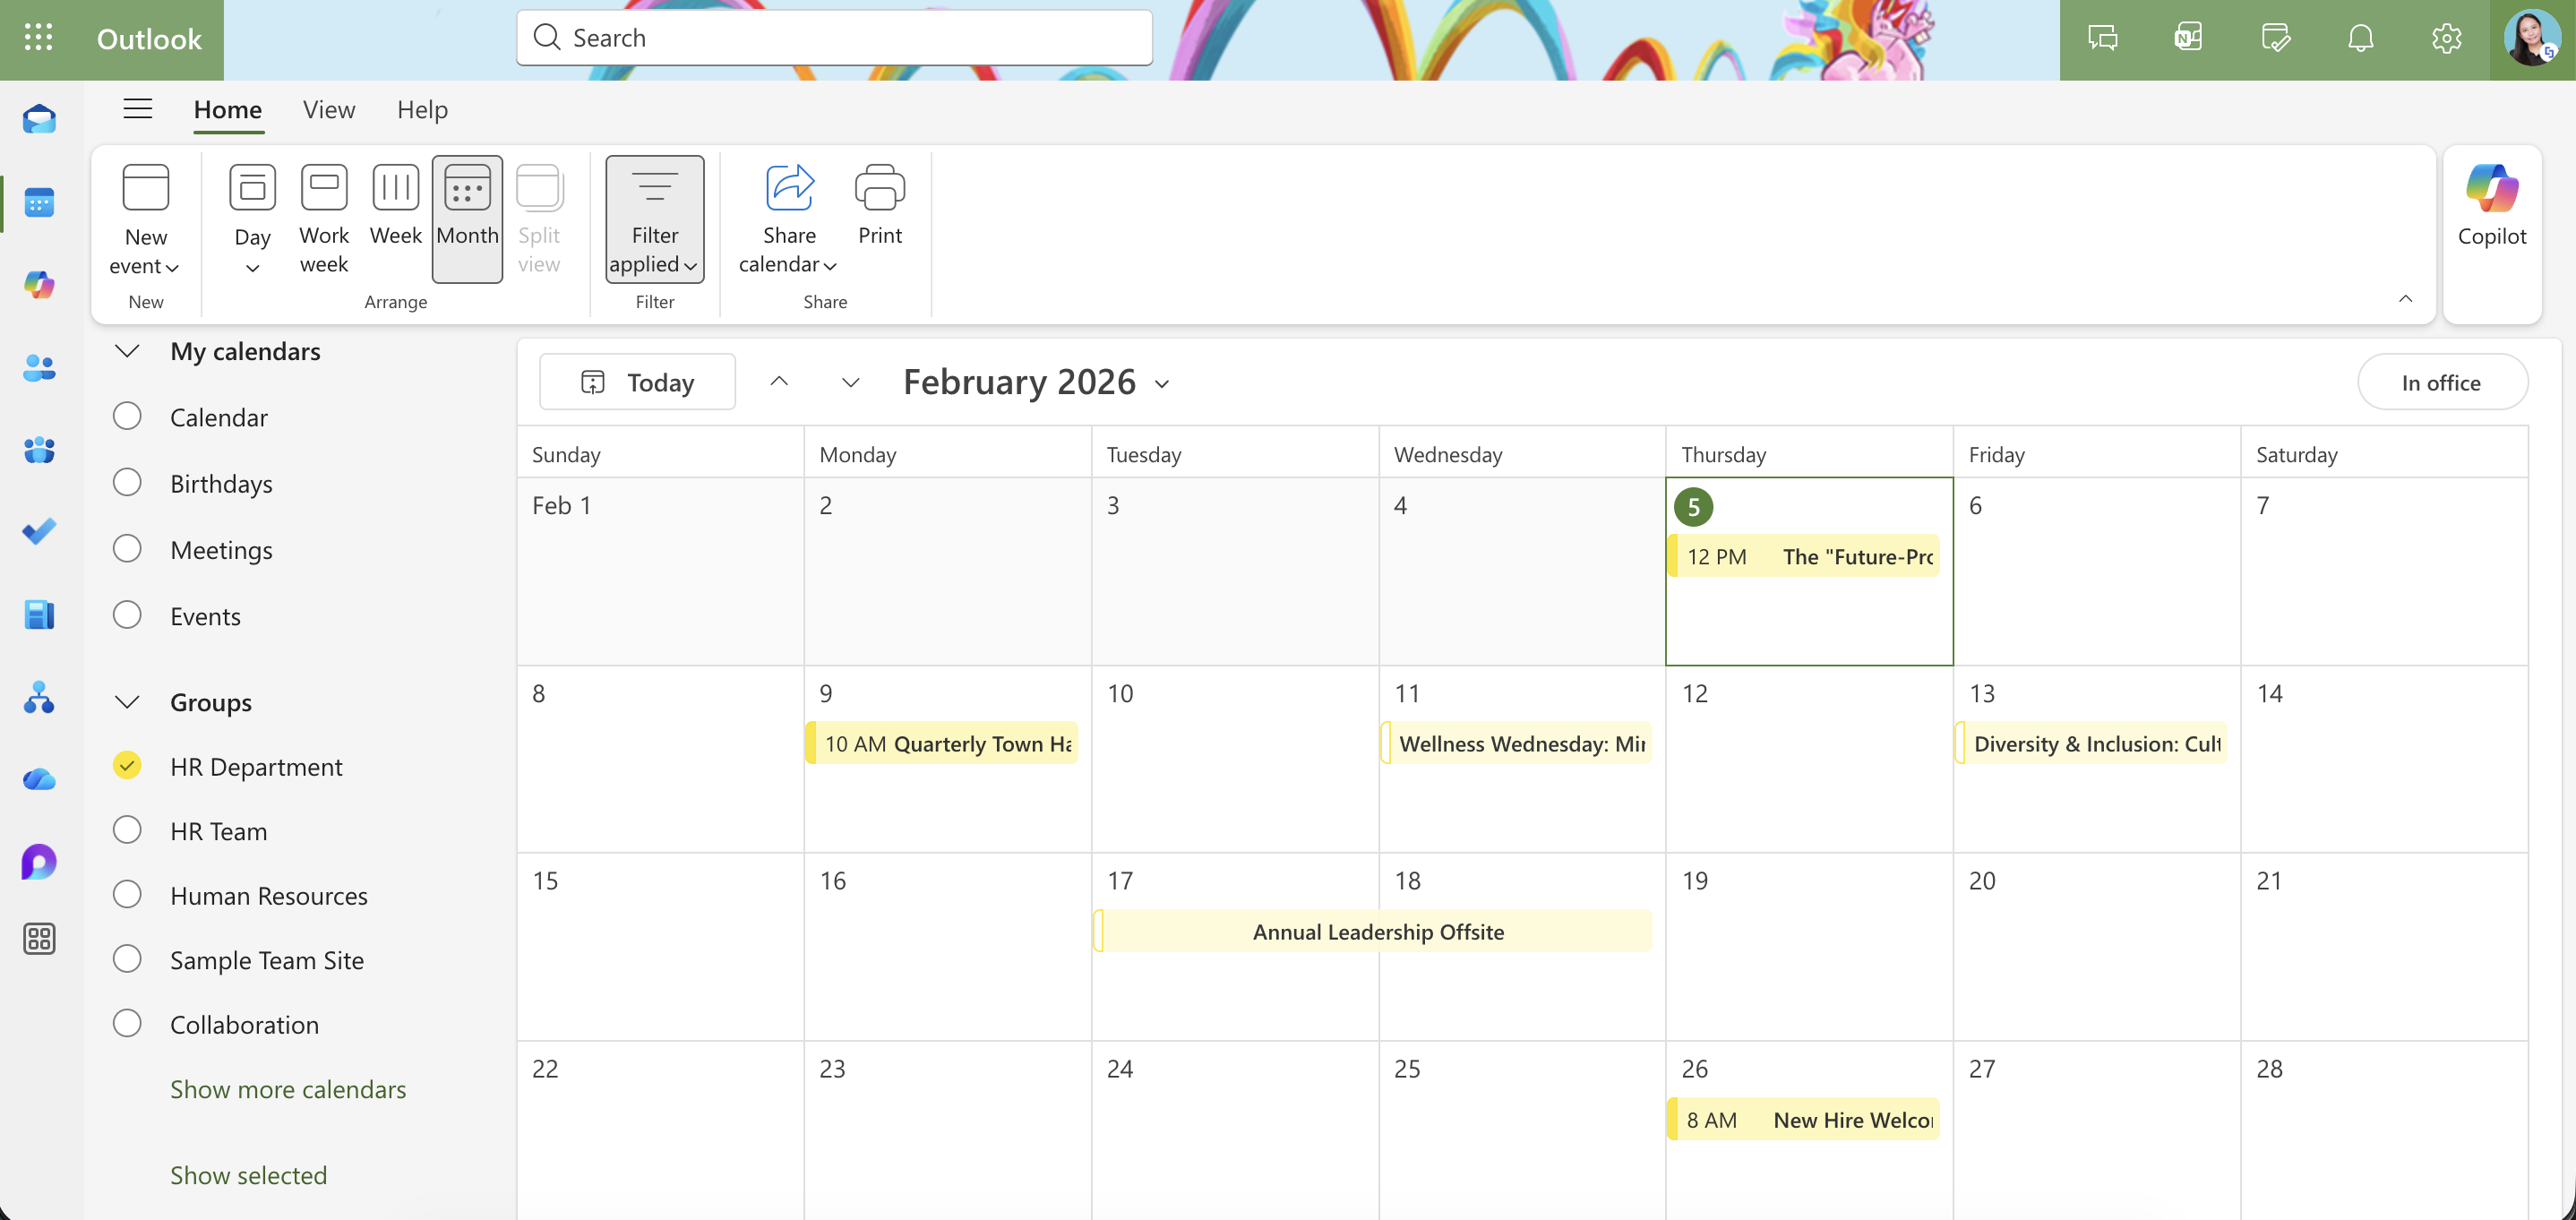Open OneDrive from the left sidebar
This screenshot has height=1220, width=2576.
coord(38,779)
